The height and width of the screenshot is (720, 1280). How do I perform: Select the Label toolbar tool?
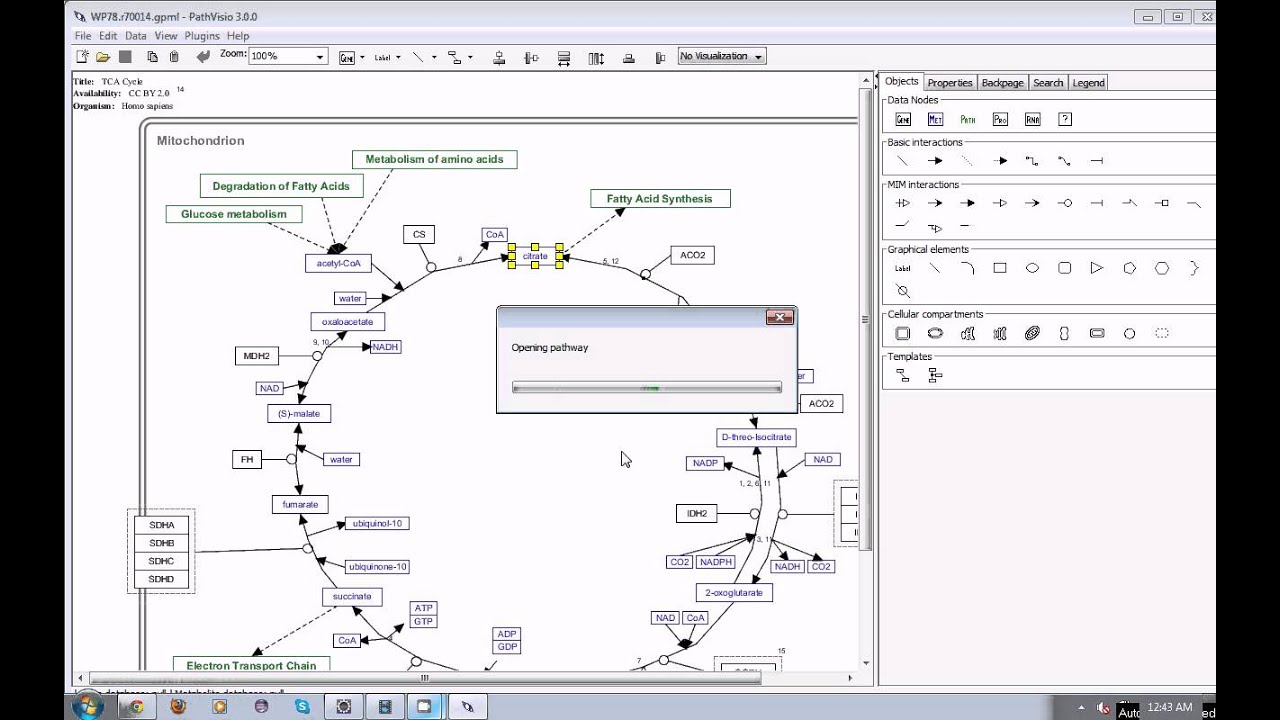click(382, 57)
